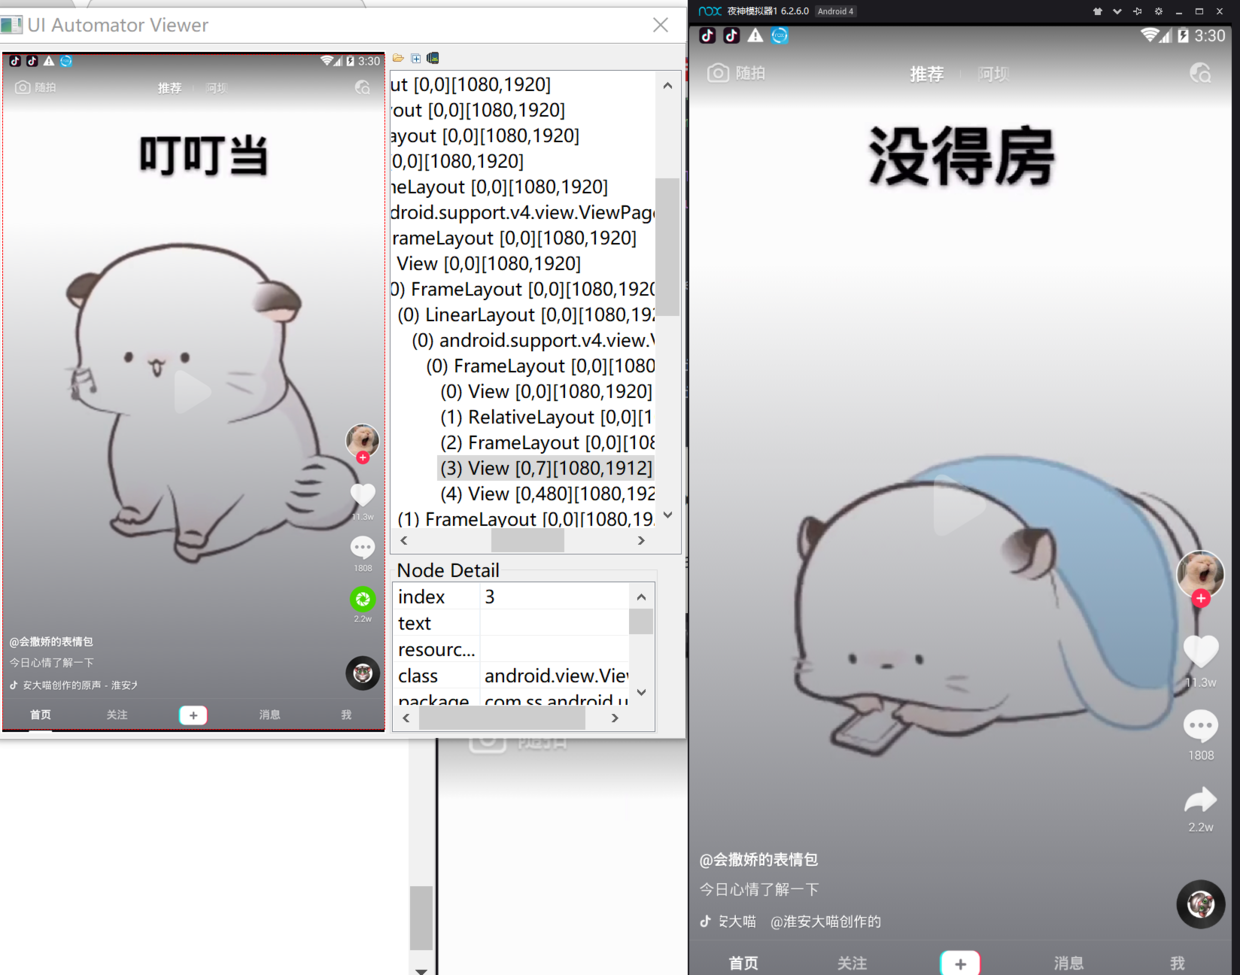Image resolution: width=1240 pixels, height=975 pixels.
Task: Select the (0) LinearLayout tree node
Action: click(526, 314)
